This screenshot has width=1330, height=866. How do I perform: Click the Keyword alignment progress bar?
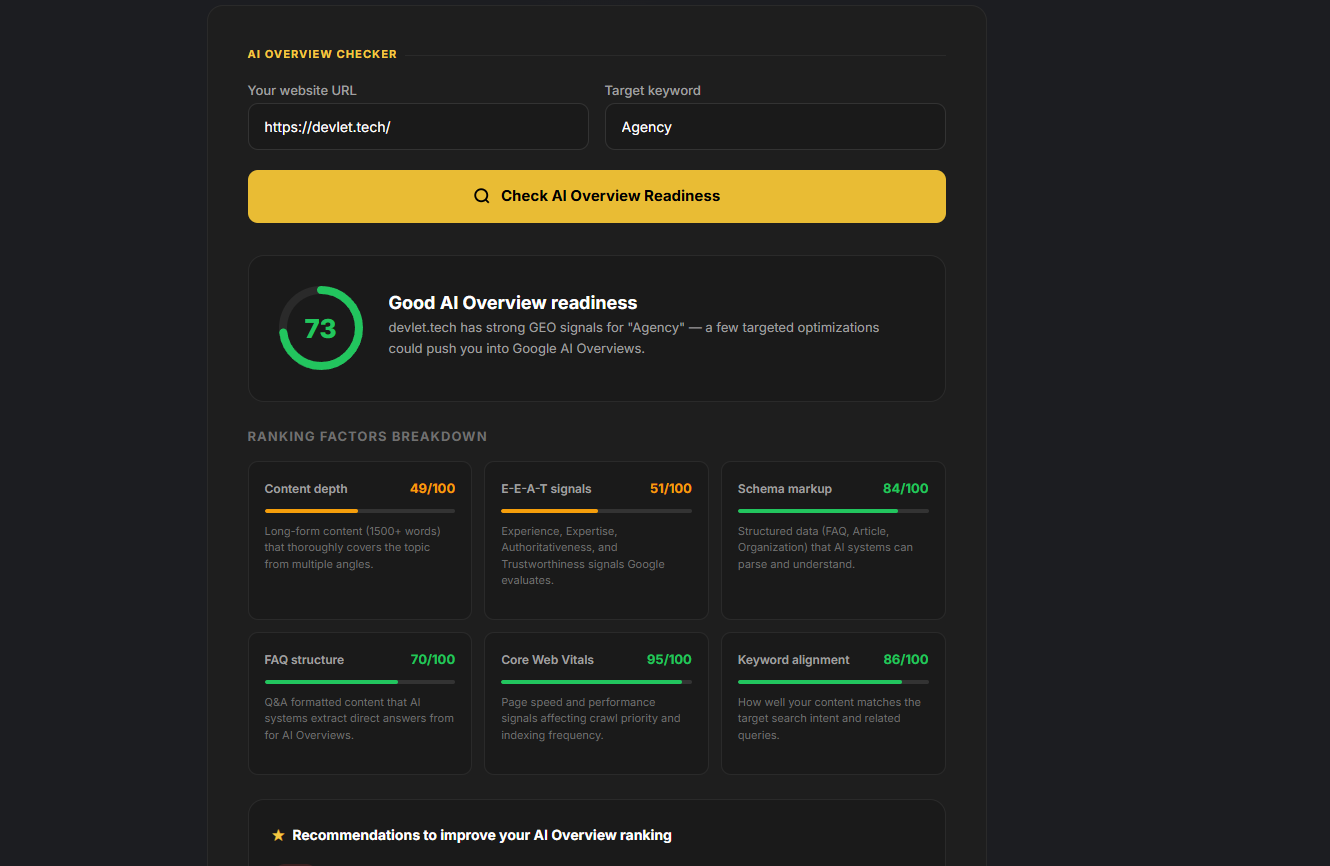(x=833, y=682)
